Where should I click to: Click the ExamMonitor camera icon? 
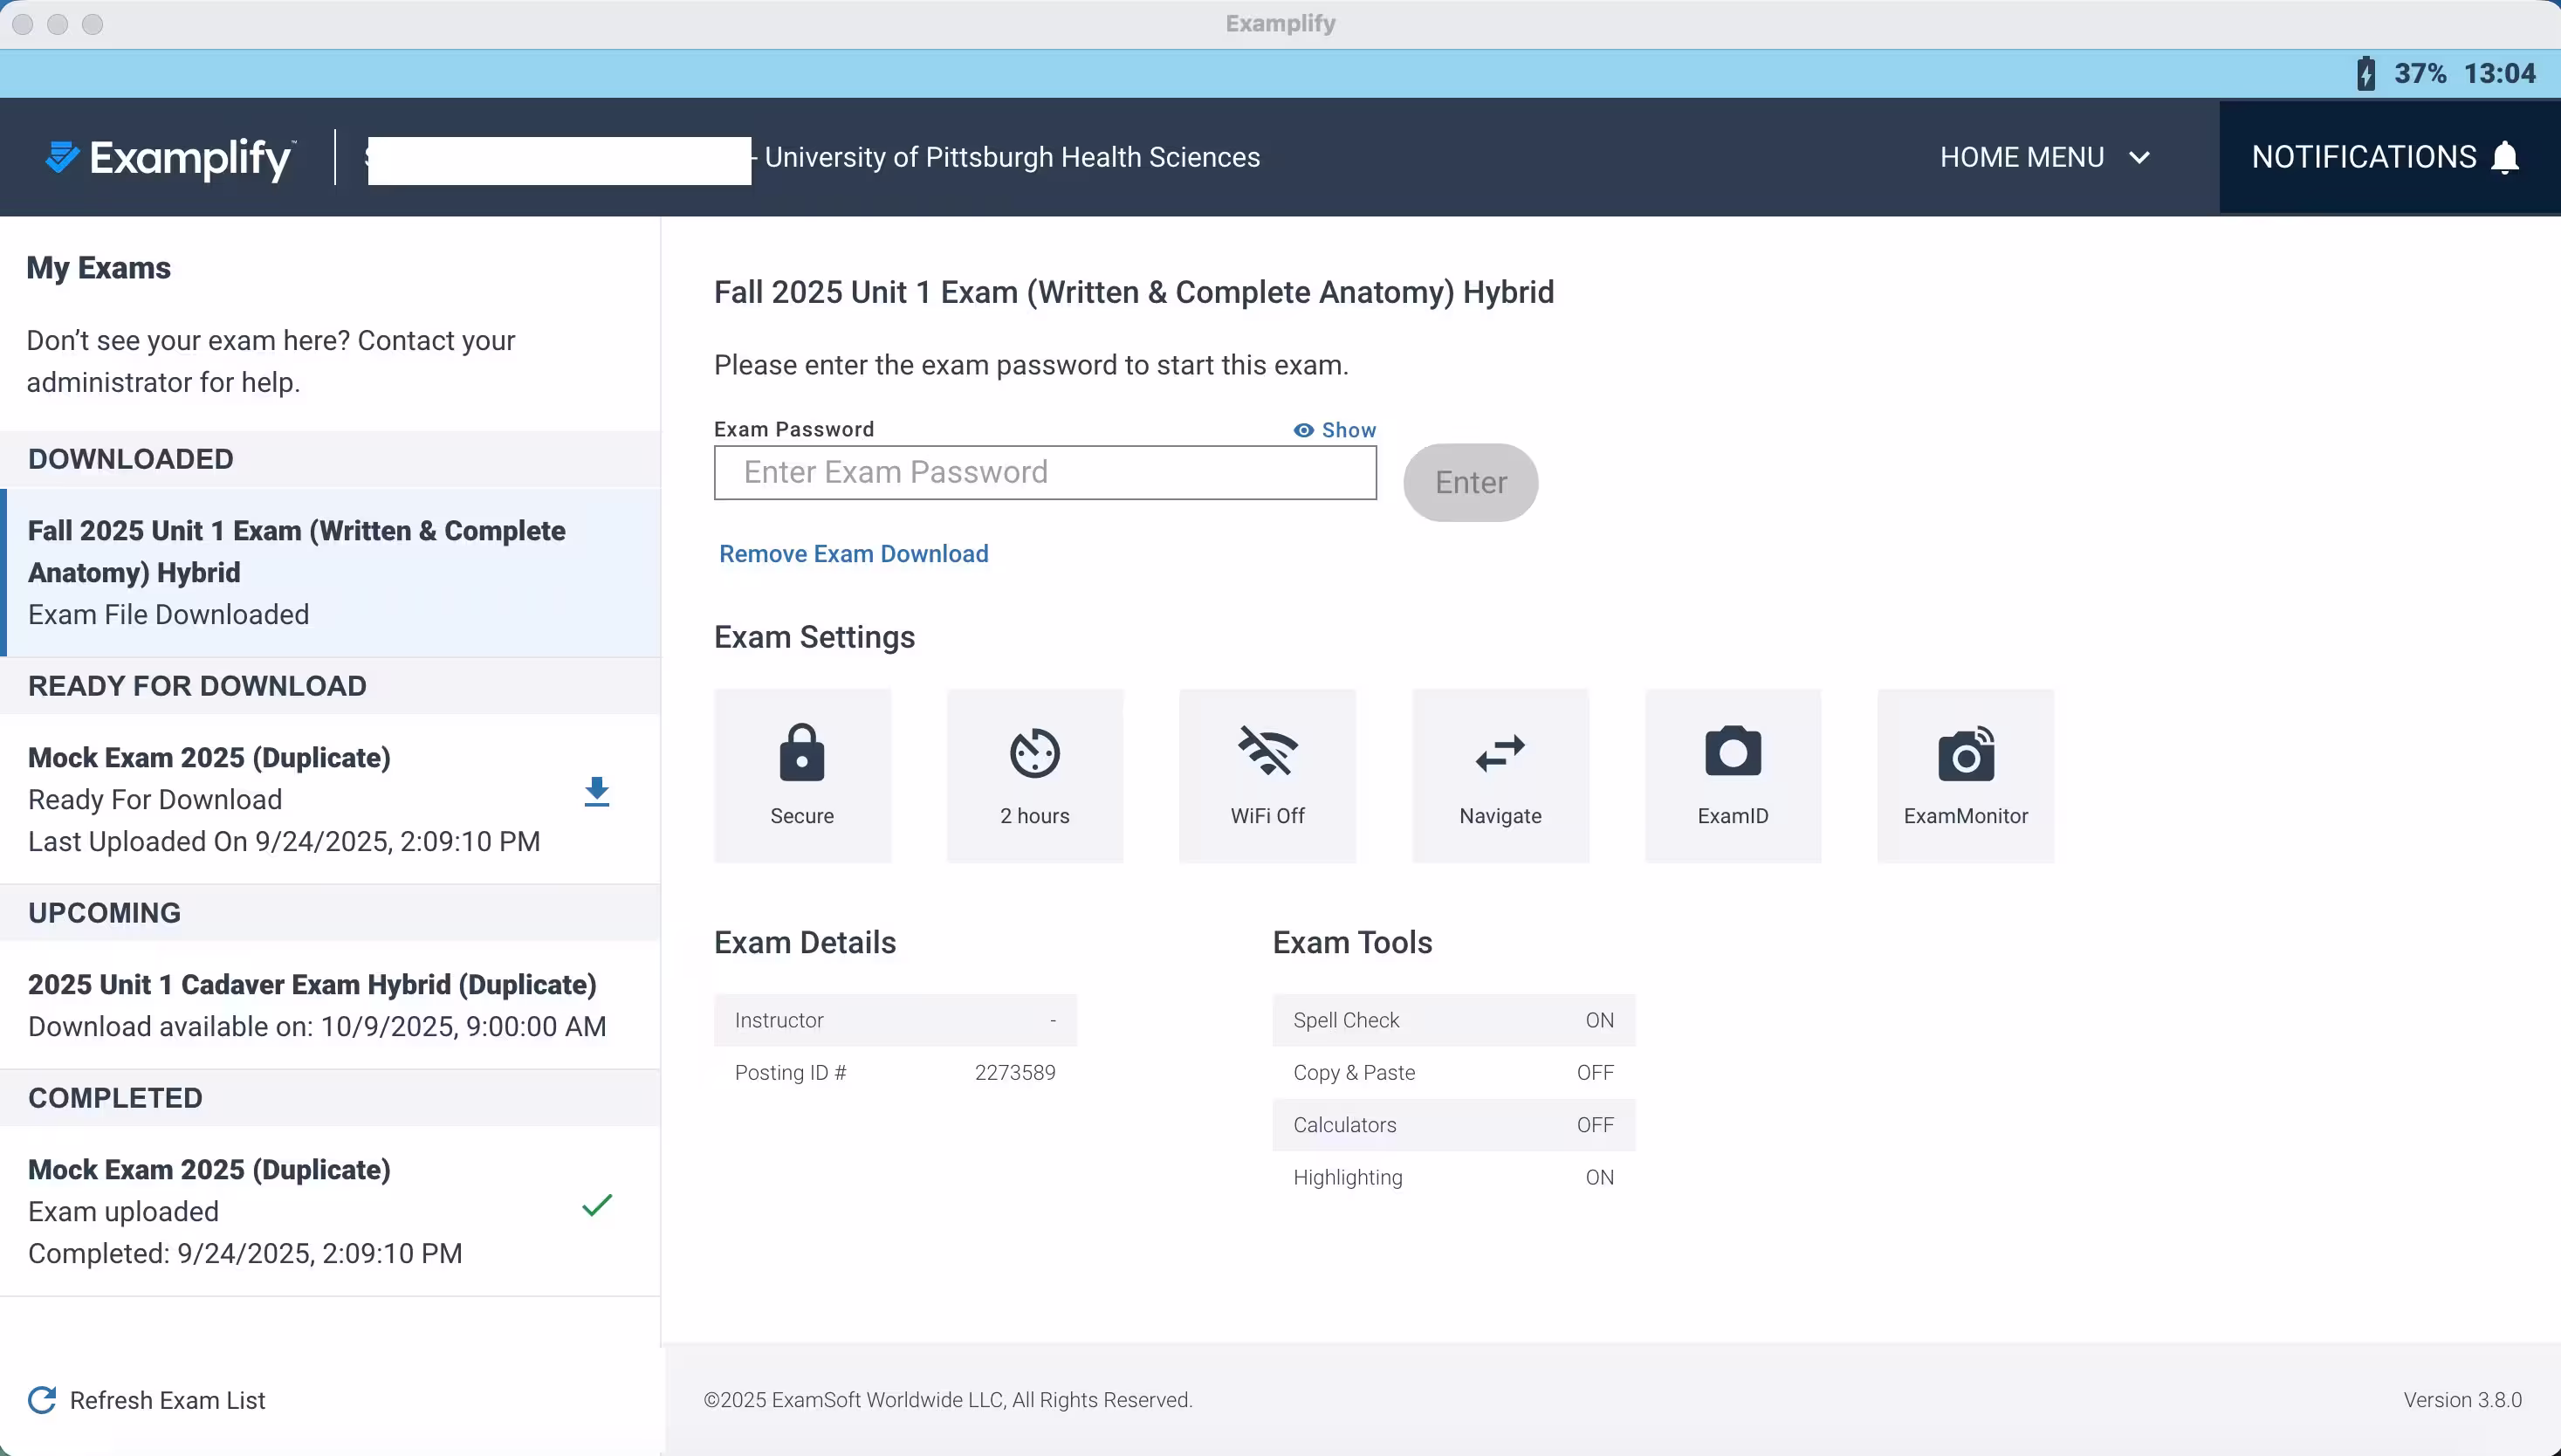(x=1965, y=754)
